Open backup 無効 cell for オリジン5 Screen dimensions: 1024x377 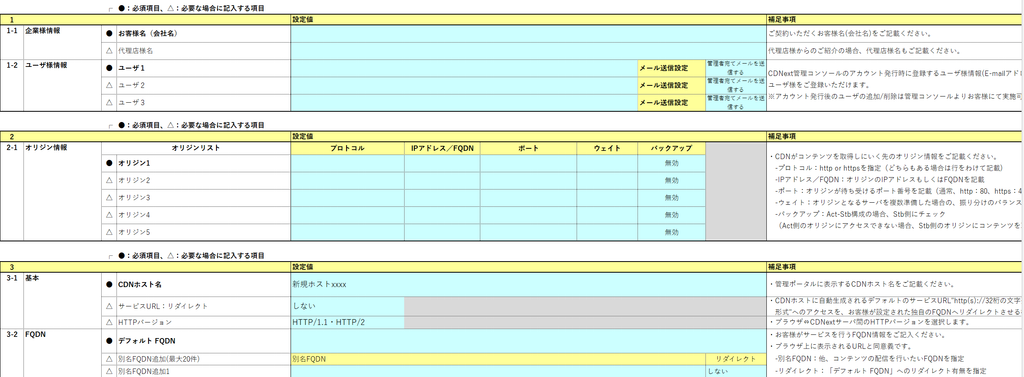671,232
